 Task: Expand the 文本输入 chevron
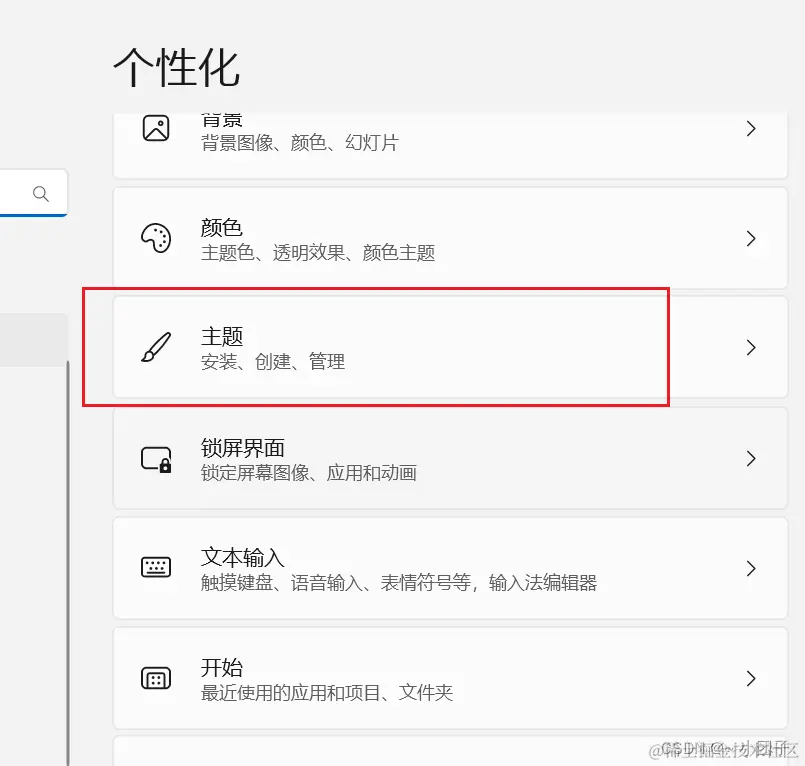click(x=751, y=568)
